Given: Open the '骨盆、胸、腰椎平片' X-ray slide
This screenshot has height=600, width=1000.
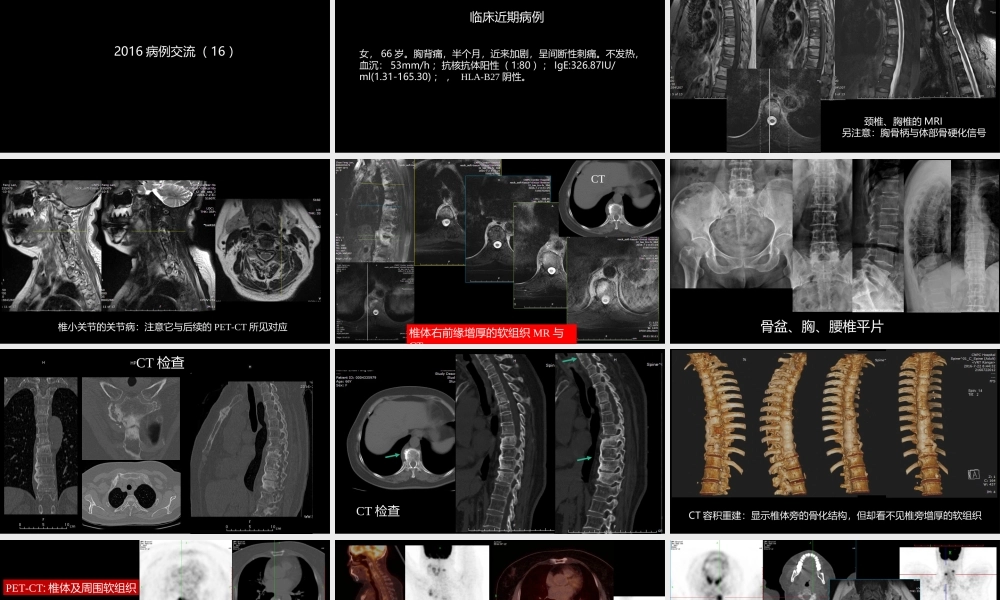Looking at the screenshot, I should [x=834, y=250].
